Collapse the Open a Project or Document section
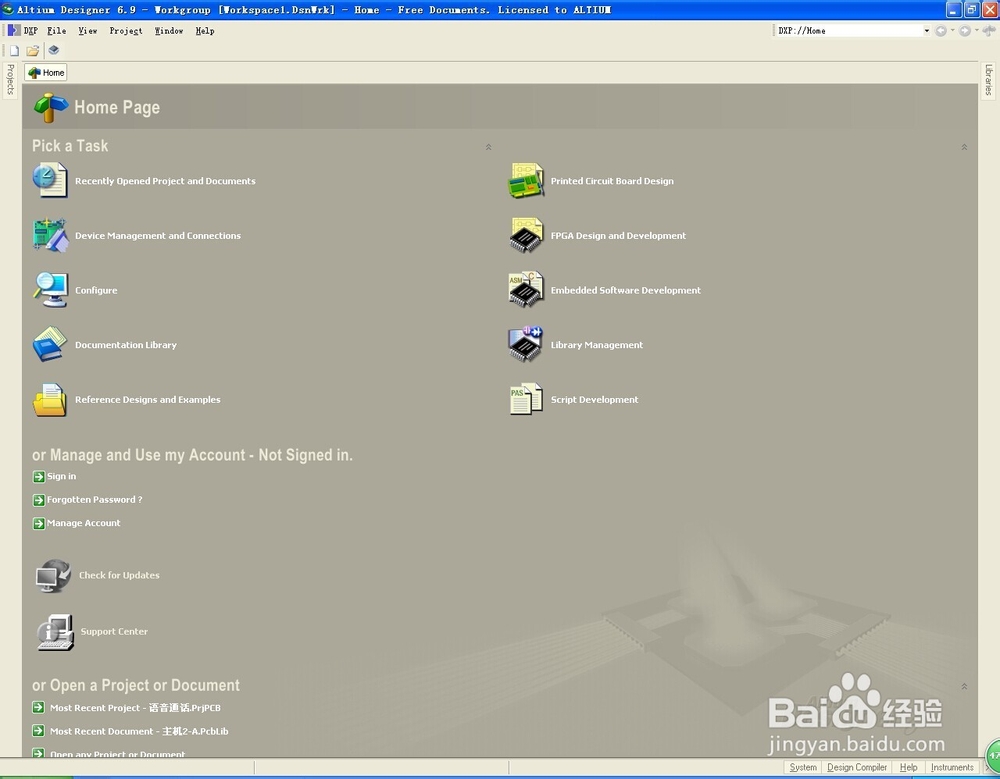This screenshot has height=779, width=1000. click(x=964, y=686)
